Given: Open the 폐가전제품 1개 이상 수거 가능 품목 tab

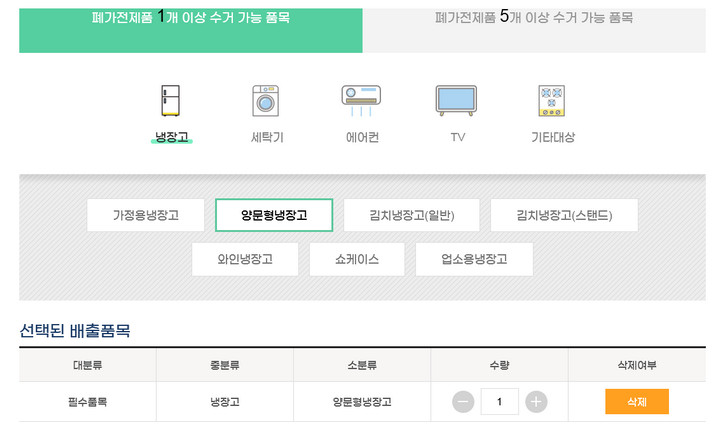Looking at the screenshot, I should pyautogui.click(x=191, y=30).
